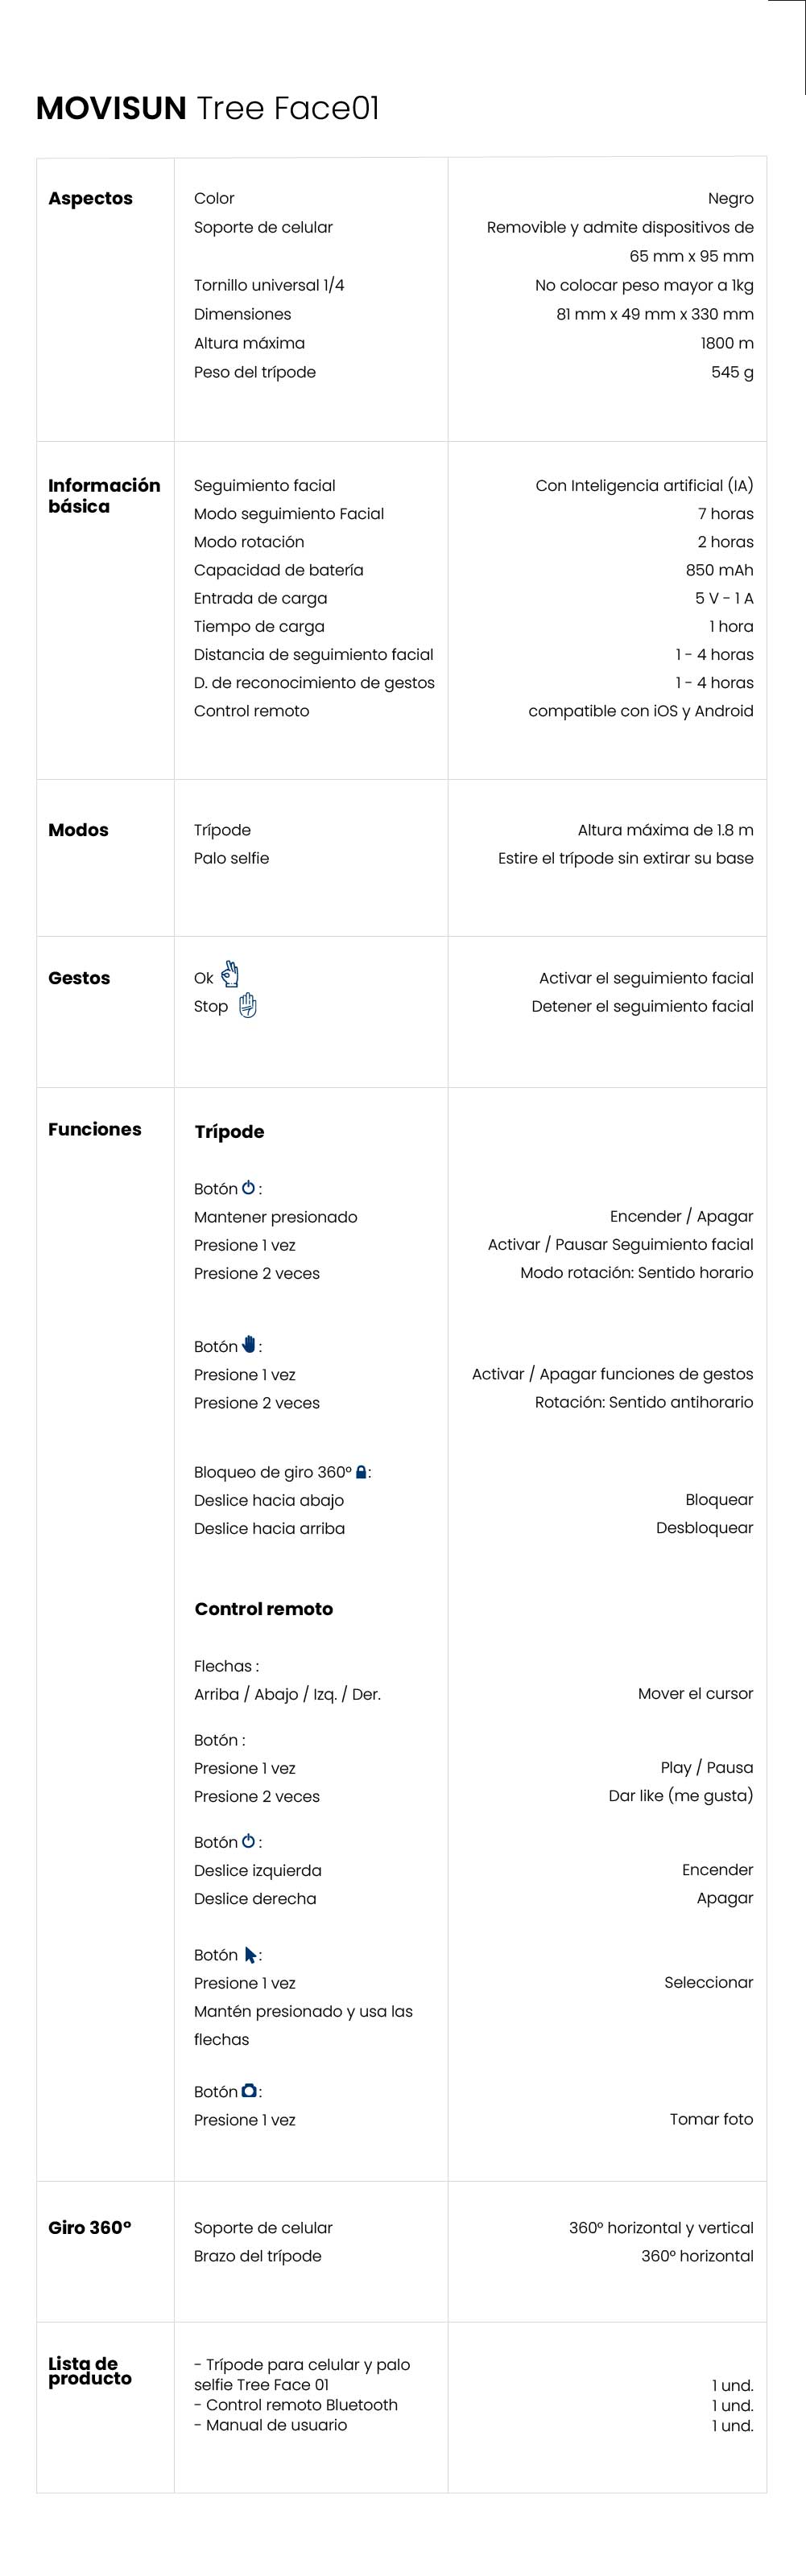Click the padlock icon beside Bloqueo de giro
Image resolution: width=806 pixels, height=2576 pixels.
(x=361, y=1472)
